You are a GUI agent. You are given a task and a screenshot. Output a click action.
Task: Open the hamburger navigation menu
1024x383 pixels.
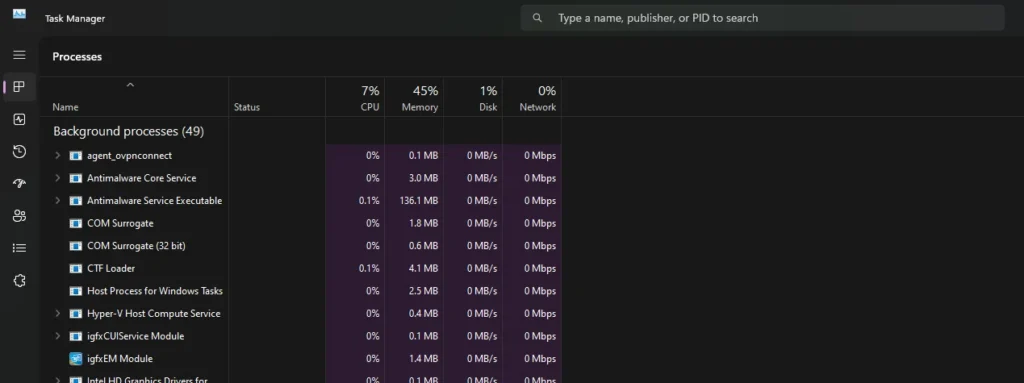click(19, 55)
